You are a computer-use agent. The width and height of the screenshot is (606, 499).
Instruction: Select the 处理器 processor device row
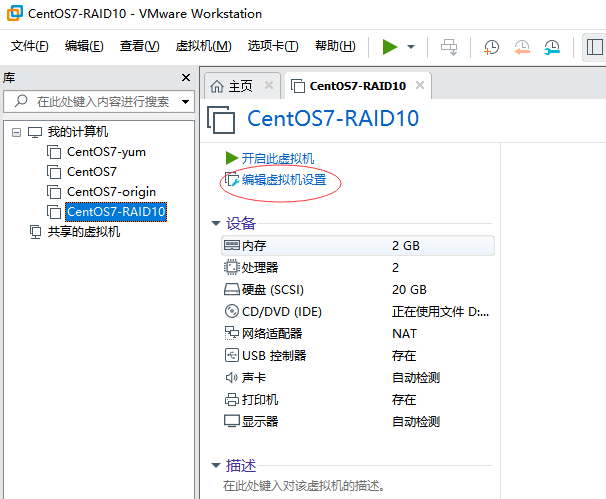pos(357,267)
